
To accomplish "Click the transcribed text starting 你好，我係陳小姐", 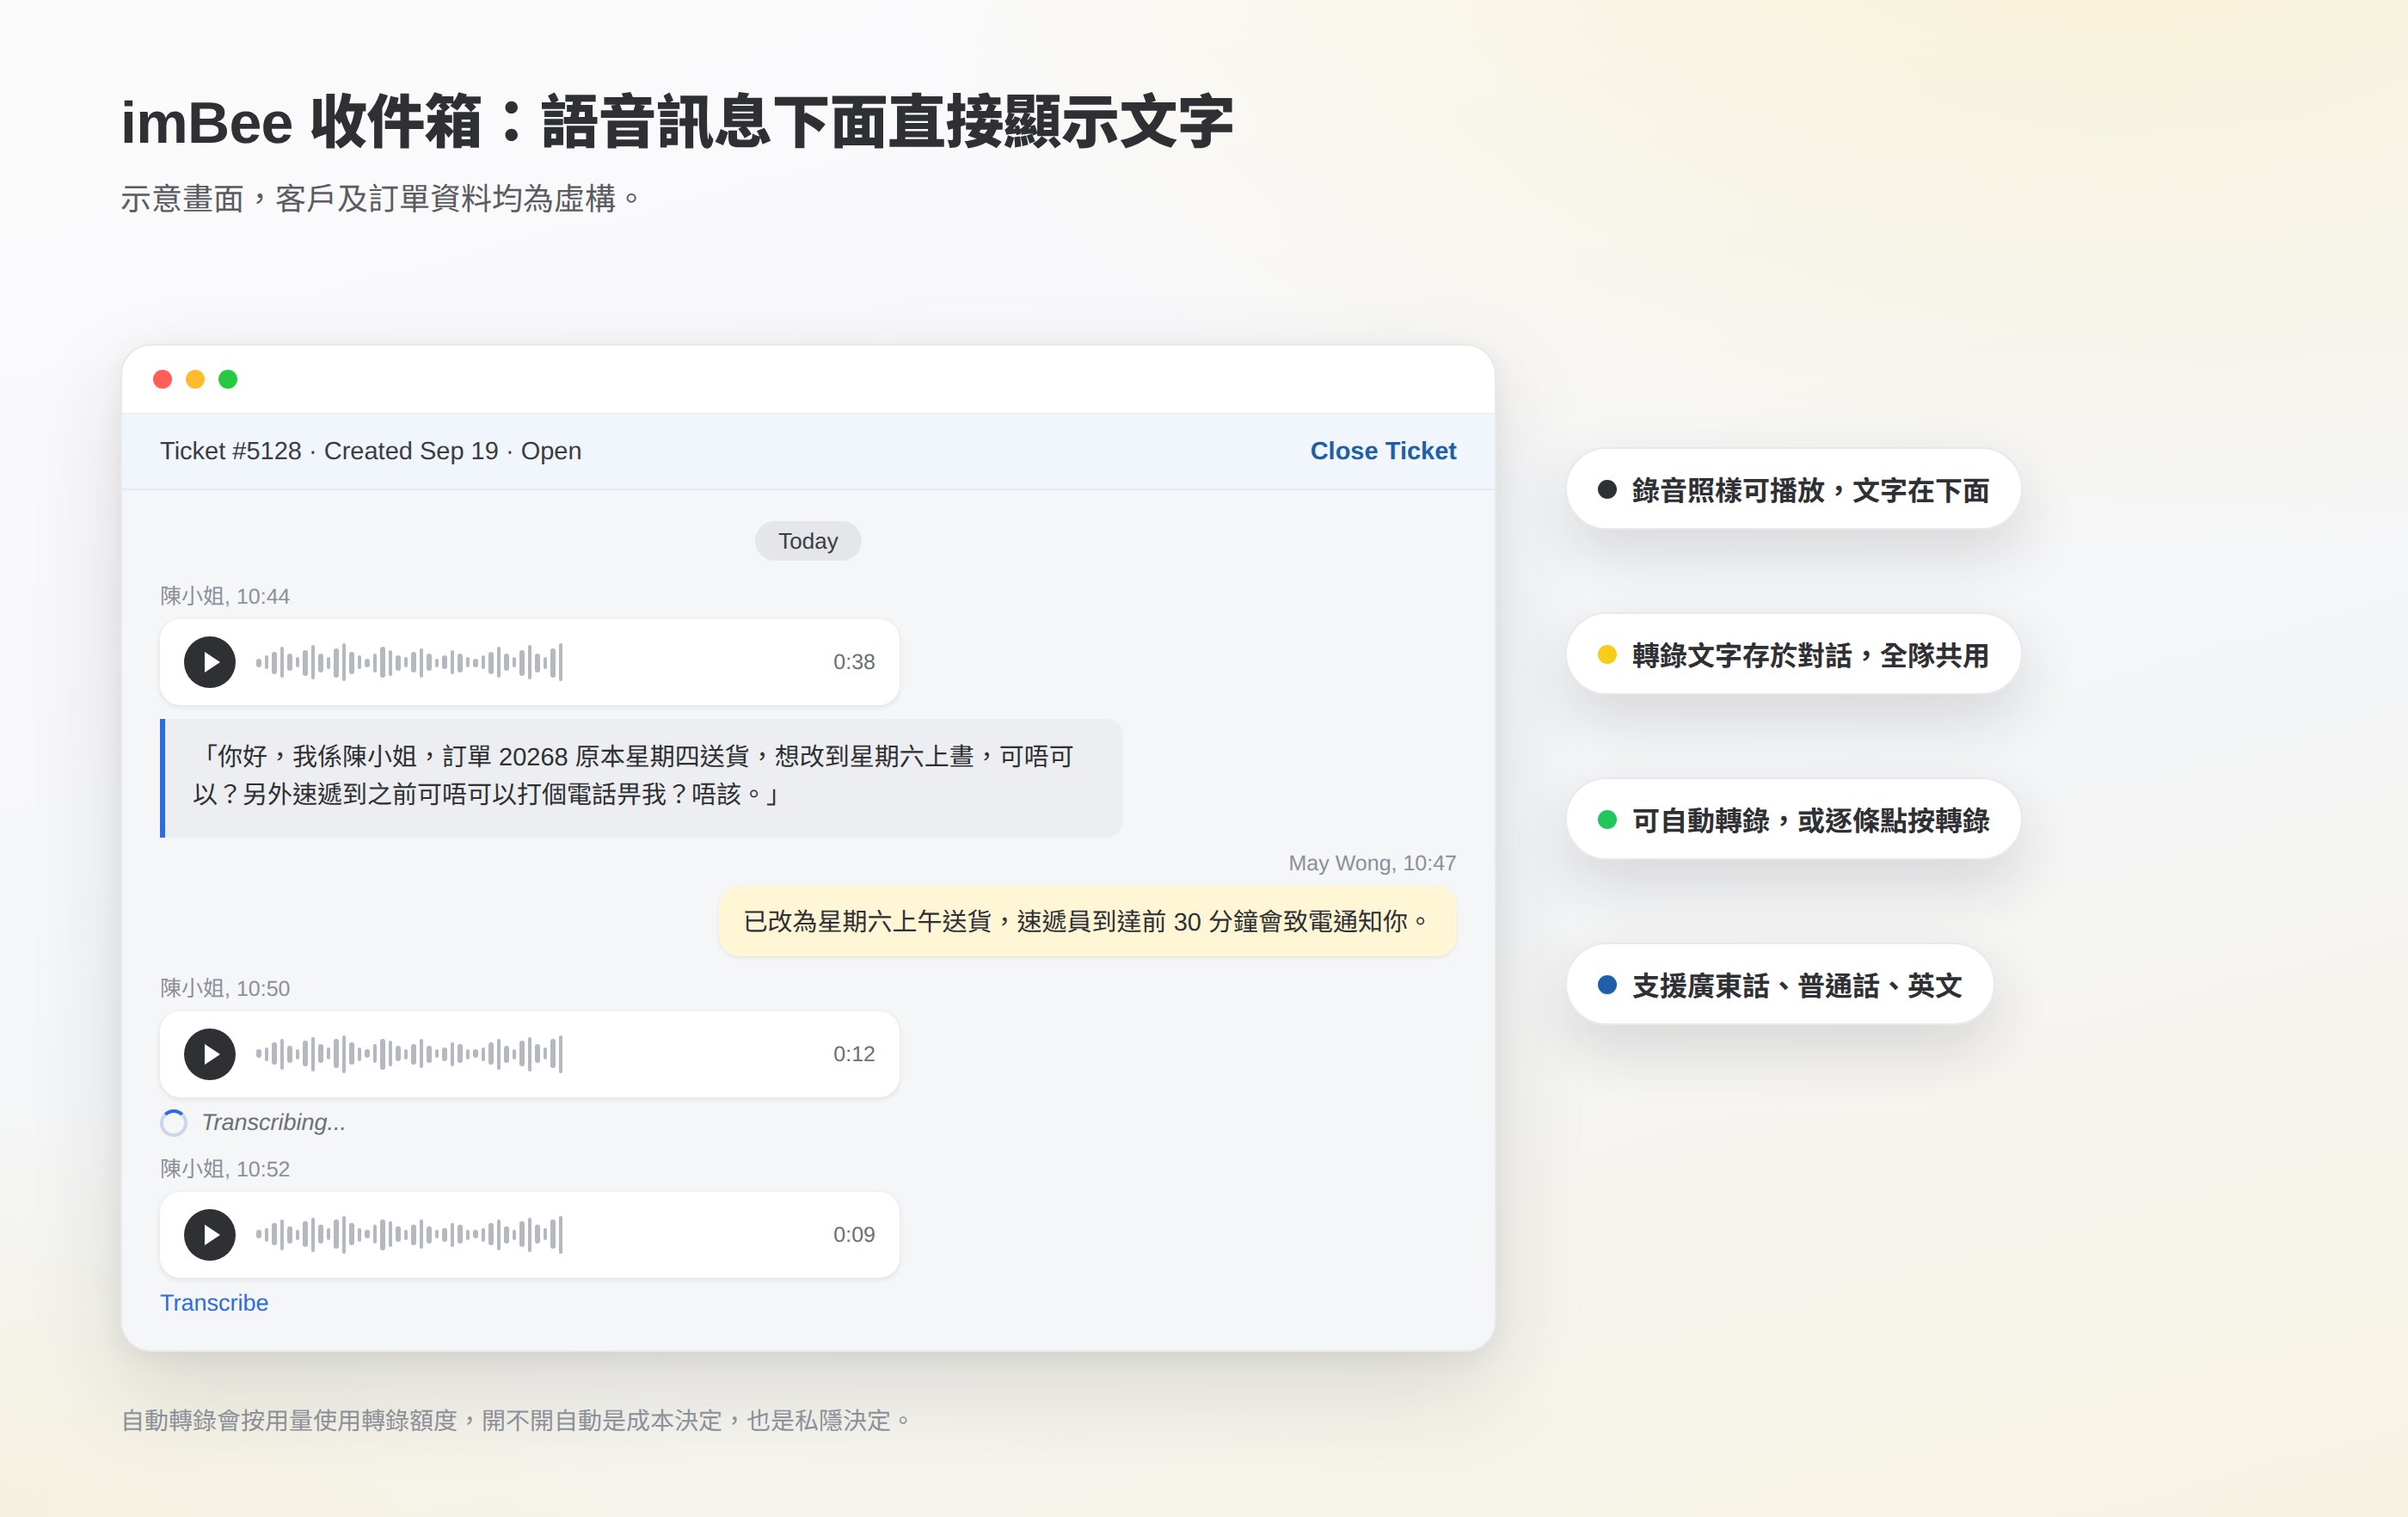I will 641,777.
